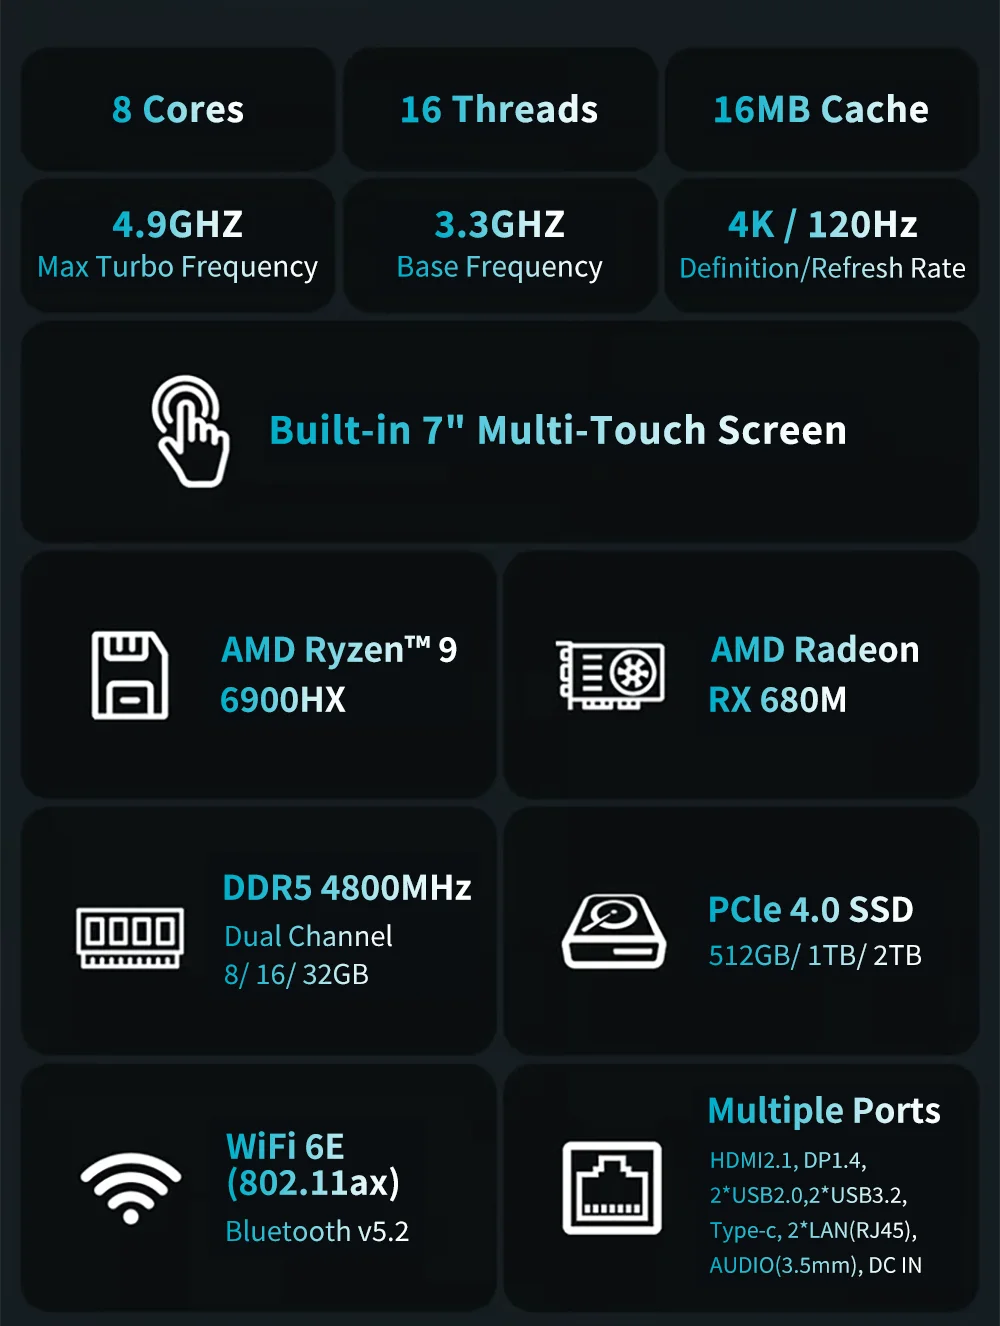Click 4.9GHZ Max Turbo Frequency tile
This screenshot has width=1000, height=1326.
click(178, 245)
